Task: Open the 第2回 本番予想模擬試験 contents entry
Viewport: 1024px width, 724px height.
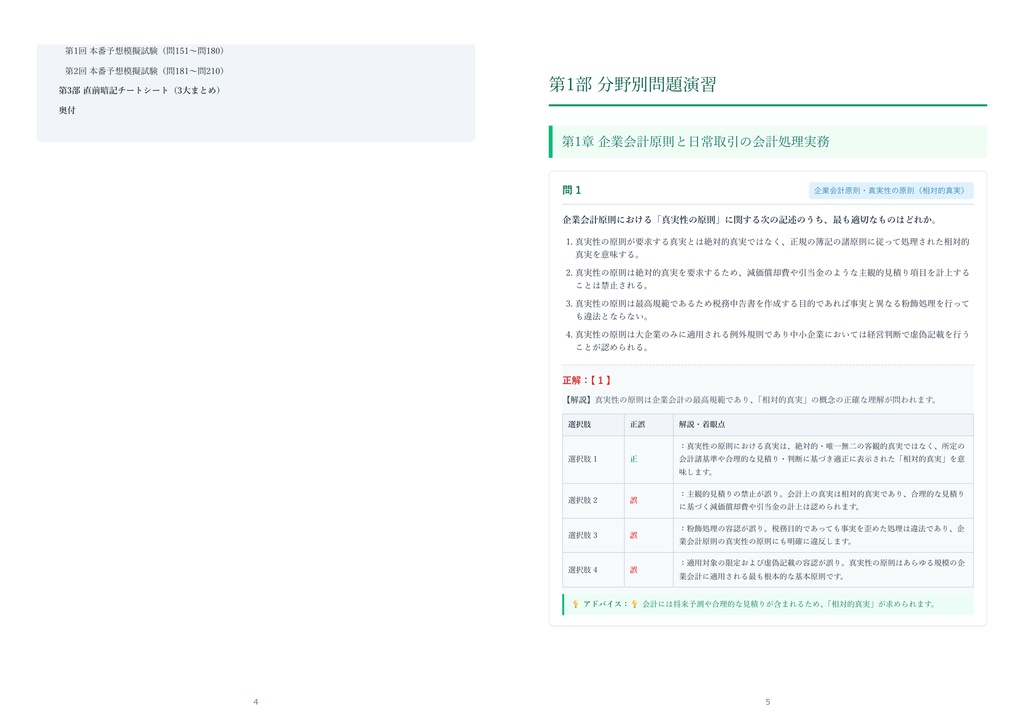Action: pos(144,71)
